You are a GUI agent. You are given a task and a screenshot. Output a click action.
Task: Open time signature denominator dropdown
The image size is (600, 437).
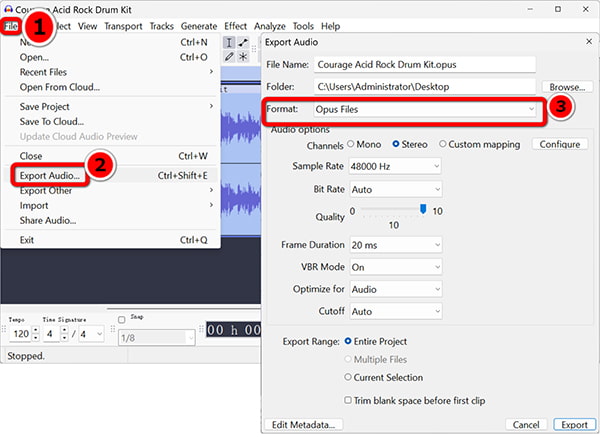(91, 334)
